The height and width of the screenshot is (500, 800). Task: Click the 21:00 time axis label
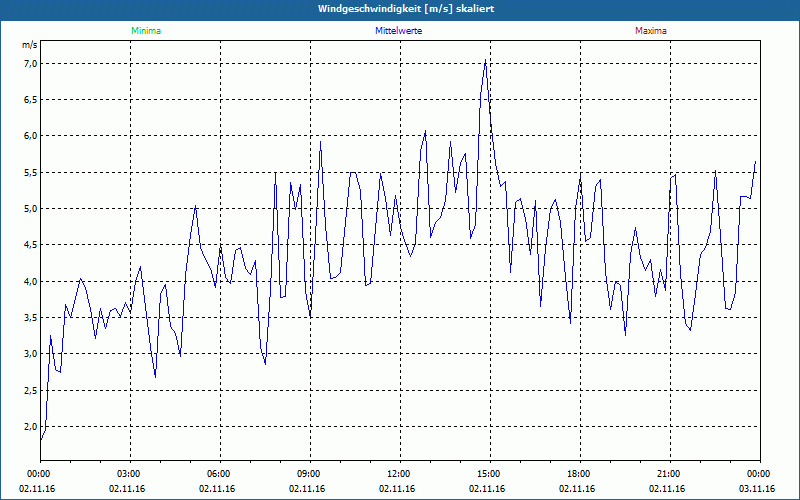pos(670,474)
